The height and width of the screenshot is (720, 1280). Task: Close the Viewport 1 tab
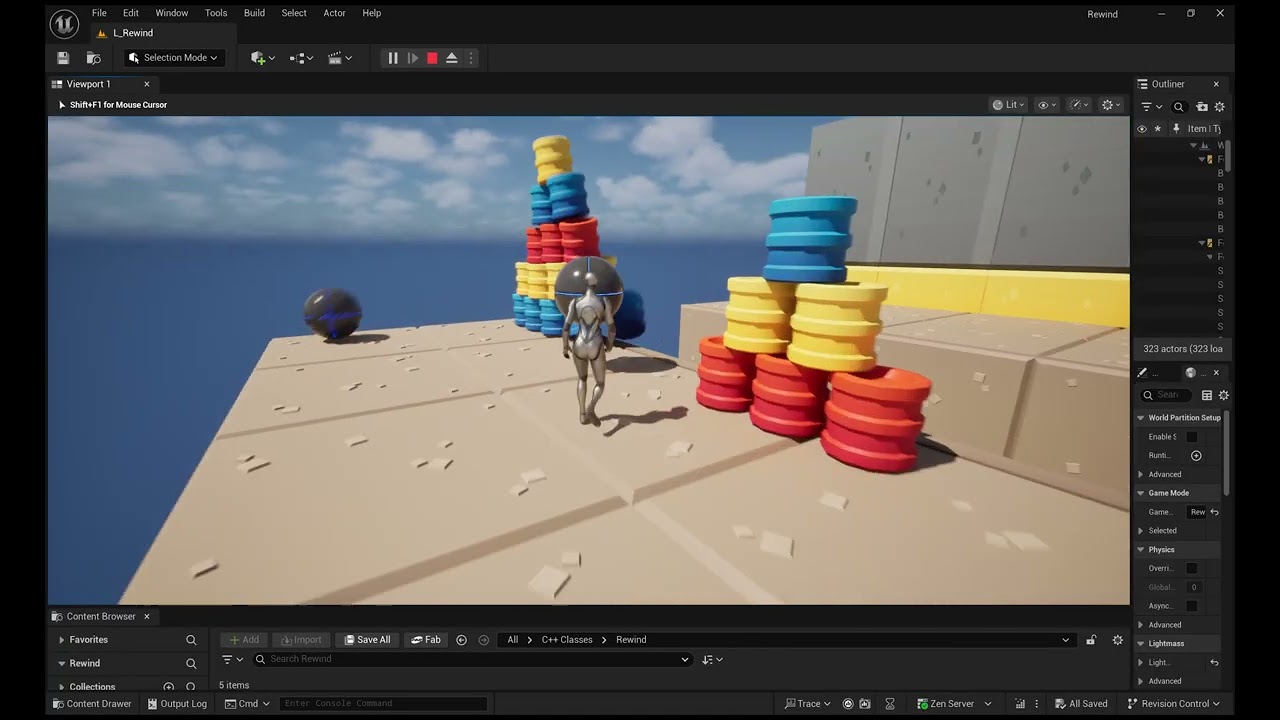click(147, 84)
